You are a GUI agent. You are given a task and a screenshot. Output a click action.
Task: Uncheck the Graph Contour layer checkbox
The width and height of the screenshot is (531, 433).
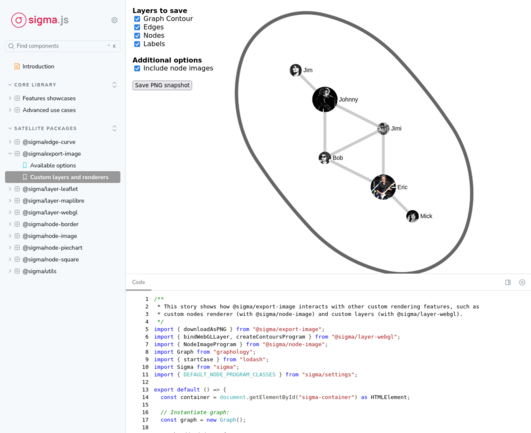137,19
